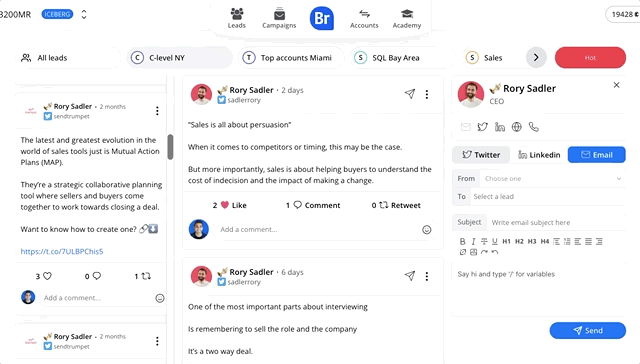This screenshot has width=640, height=364.
Task: Open emoji picker in center comment box
Action: pos(427,230)
